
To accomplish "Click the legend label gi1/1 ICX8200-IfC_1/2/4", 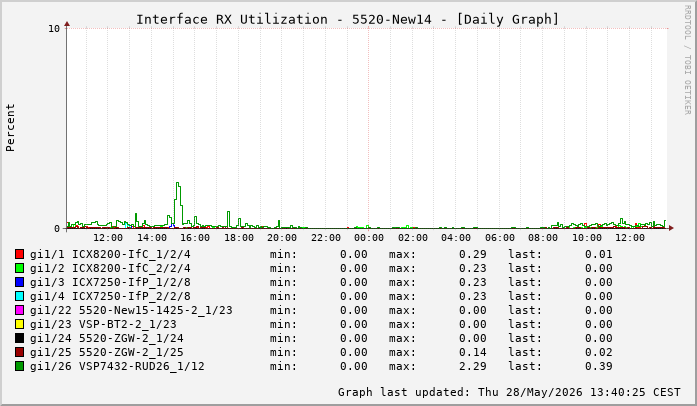I will click(x=110, y=254).
